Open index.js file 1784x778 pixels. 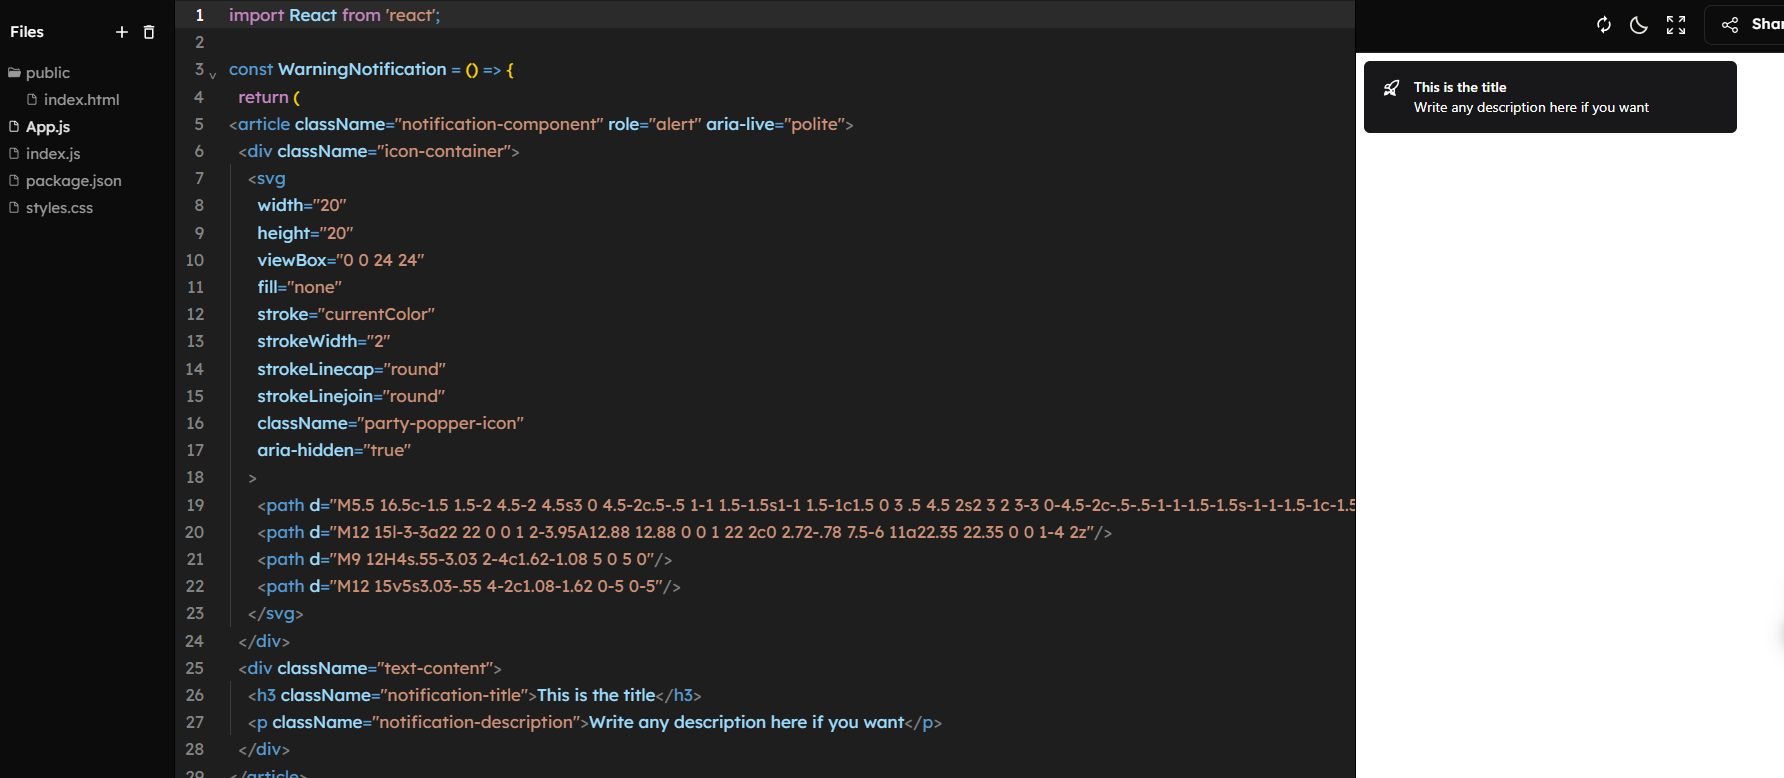pos(44,154)
